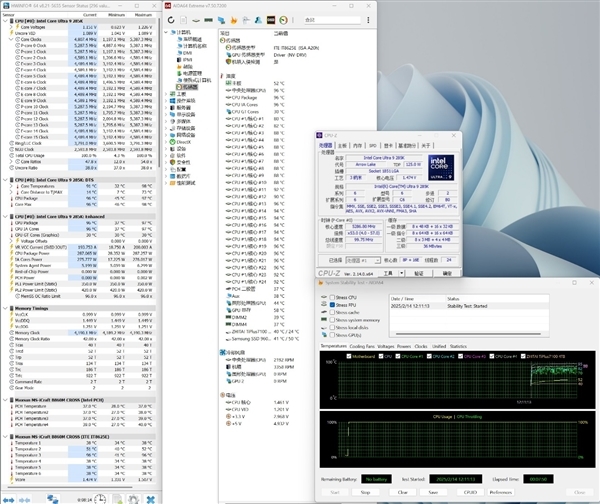Uncheck Stress FPU checkbox
This screenshot has height=504, width=600.
[332, 305]
